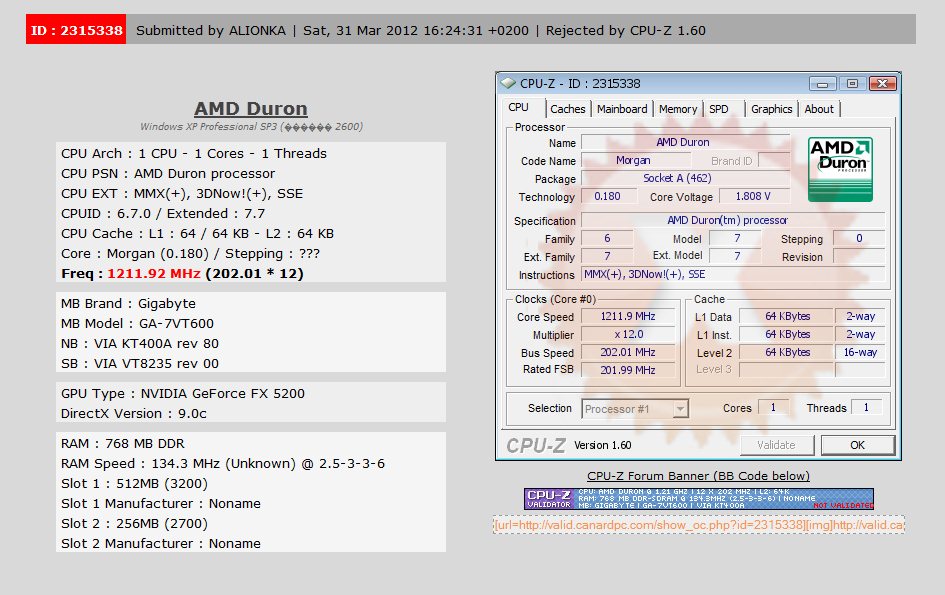945x595 pixels.
Task: Click the Slot 1 : 512MB (3200) line
Action: point(134,483)
